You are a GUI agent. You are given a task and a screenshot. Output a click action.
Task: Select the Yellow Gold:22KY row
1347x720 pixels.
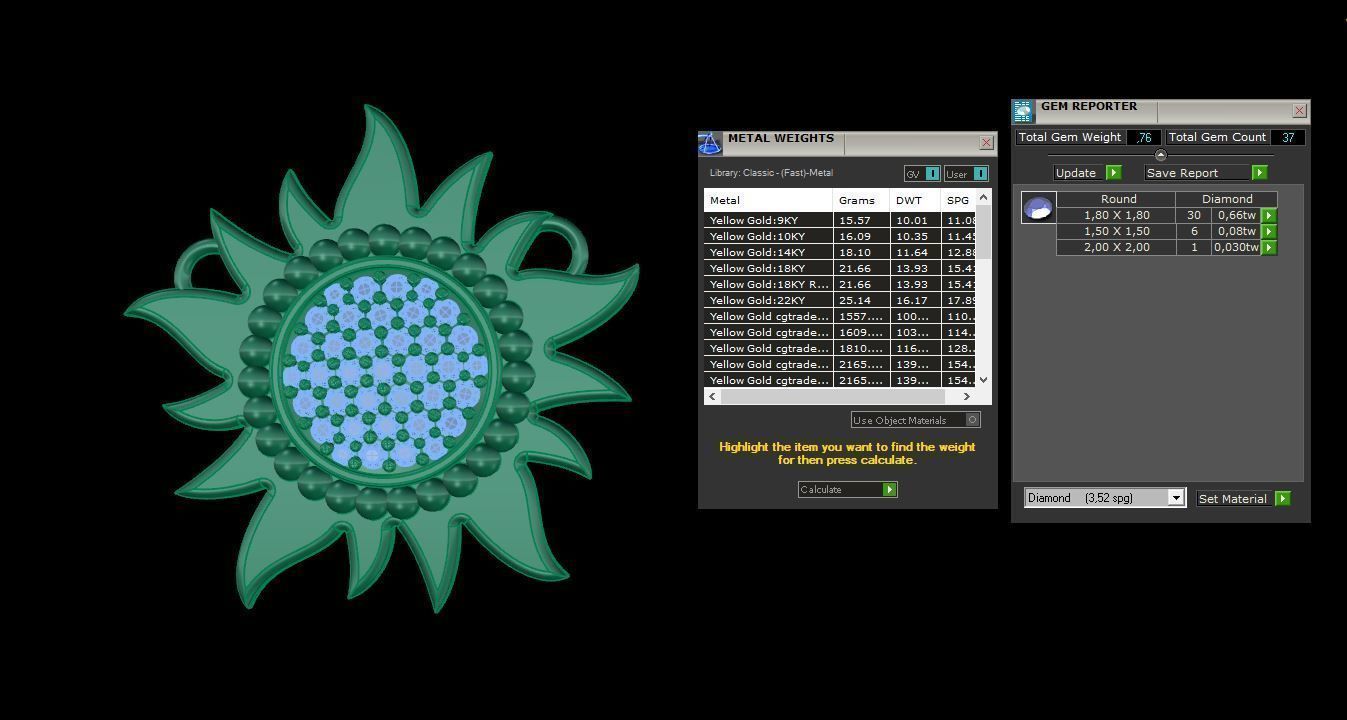tap(840, 300)
